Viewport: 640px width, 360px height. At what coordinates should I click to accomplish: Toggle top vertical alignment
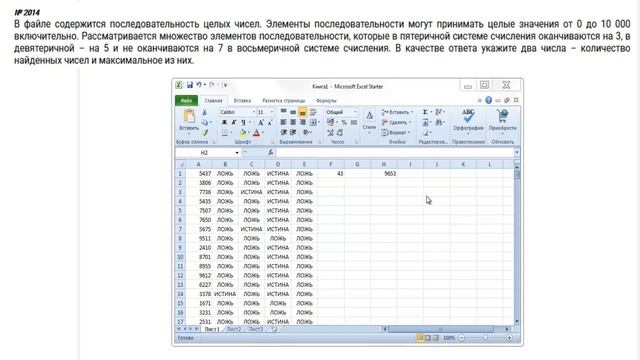coord(283,112)
